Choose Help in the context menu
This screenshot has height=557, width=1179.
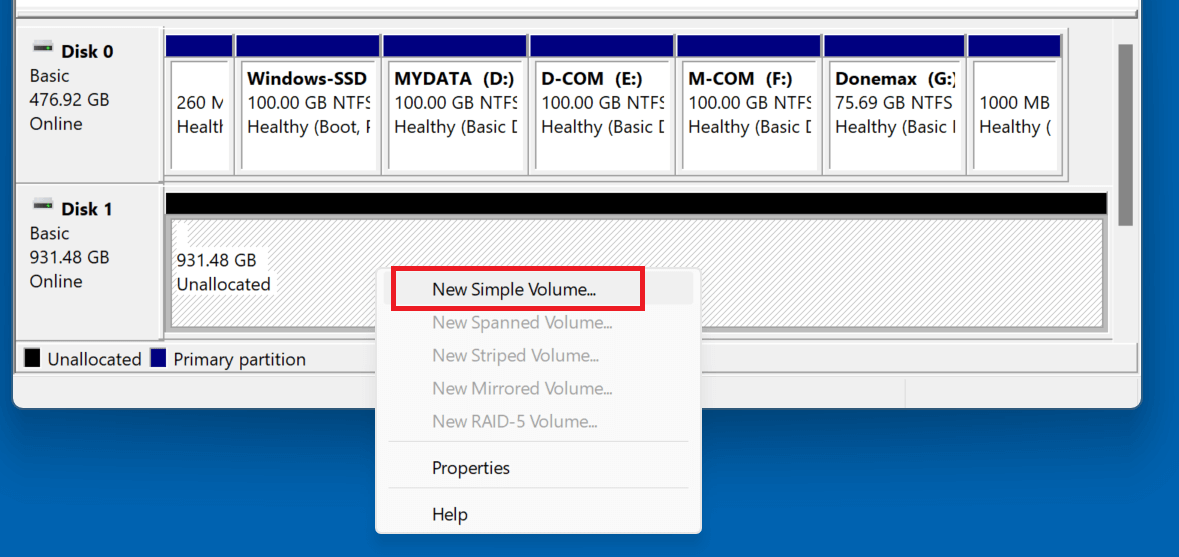[x=450, y=515]
